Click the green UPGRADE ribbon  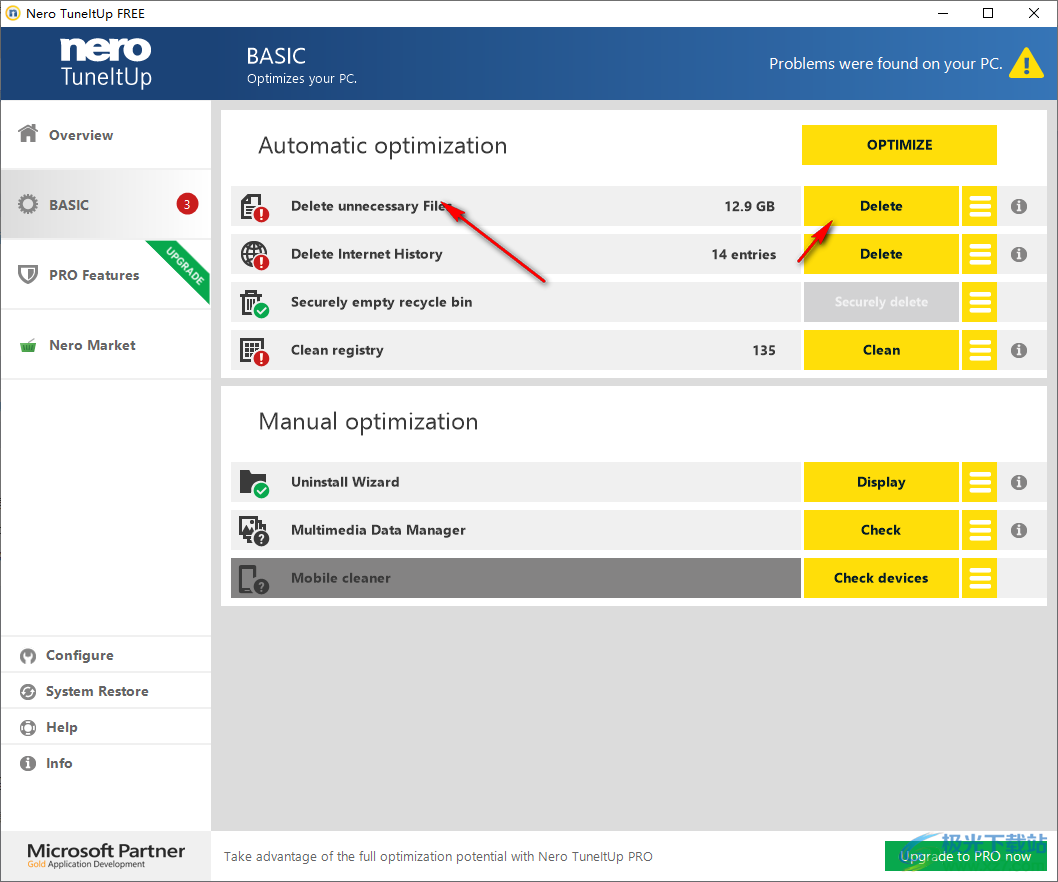point(184,268)
